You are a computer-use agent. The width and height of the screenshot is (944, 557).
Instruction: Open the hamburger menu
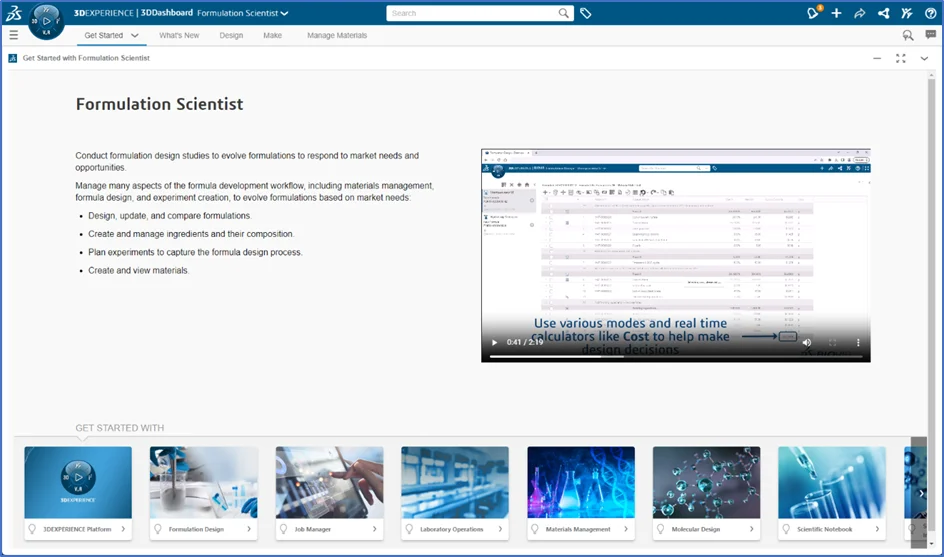click(13, 35)
